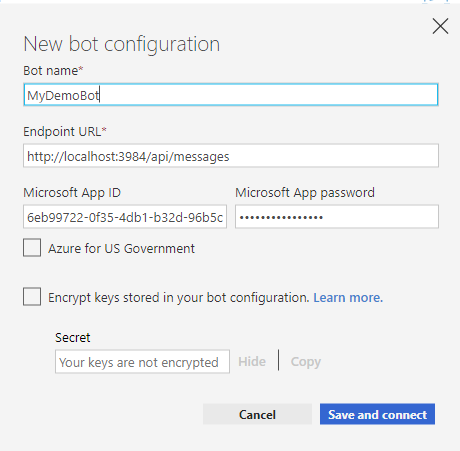
Task: Click the Bot name input field
Action: click(x=231, y=95)
